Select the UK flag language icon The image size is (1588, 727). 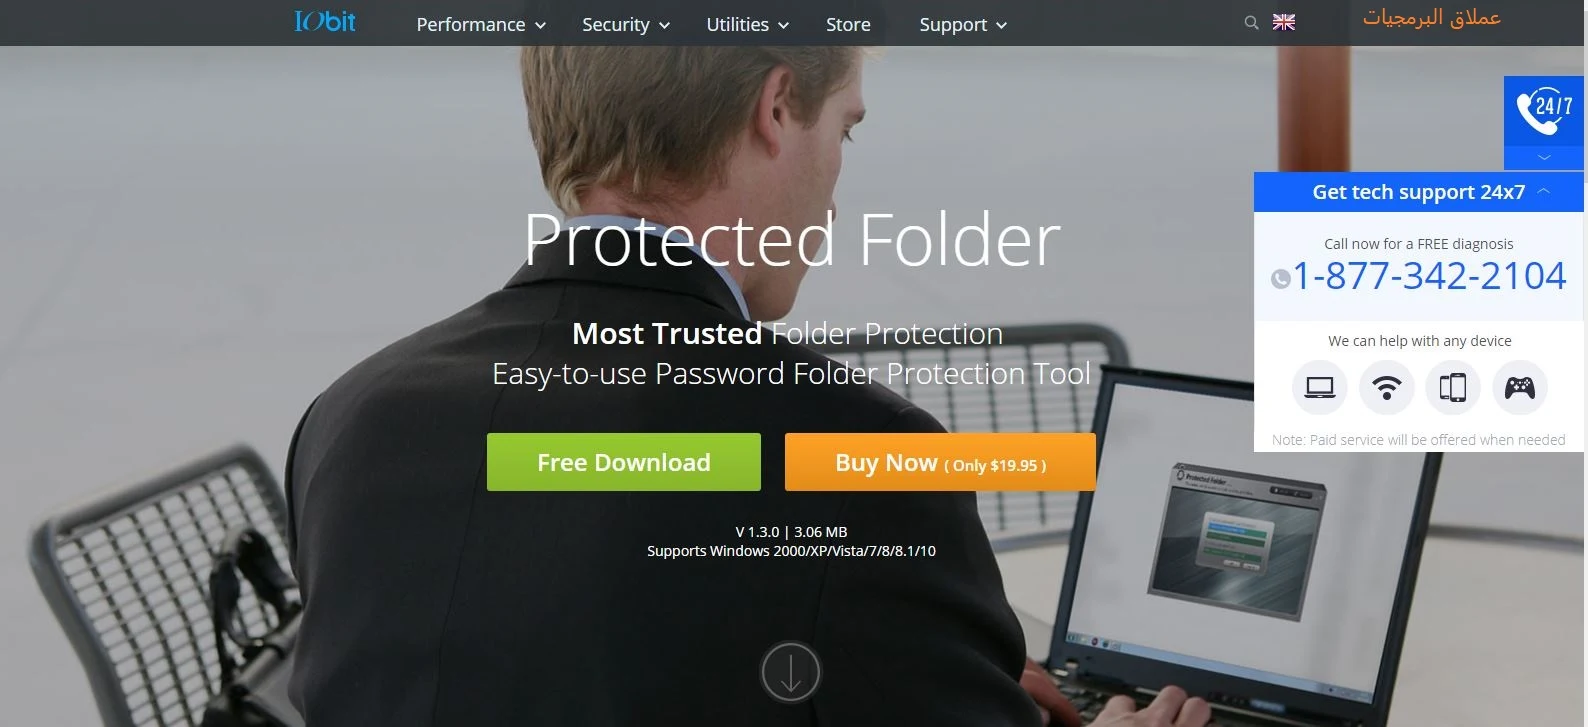1284,22
